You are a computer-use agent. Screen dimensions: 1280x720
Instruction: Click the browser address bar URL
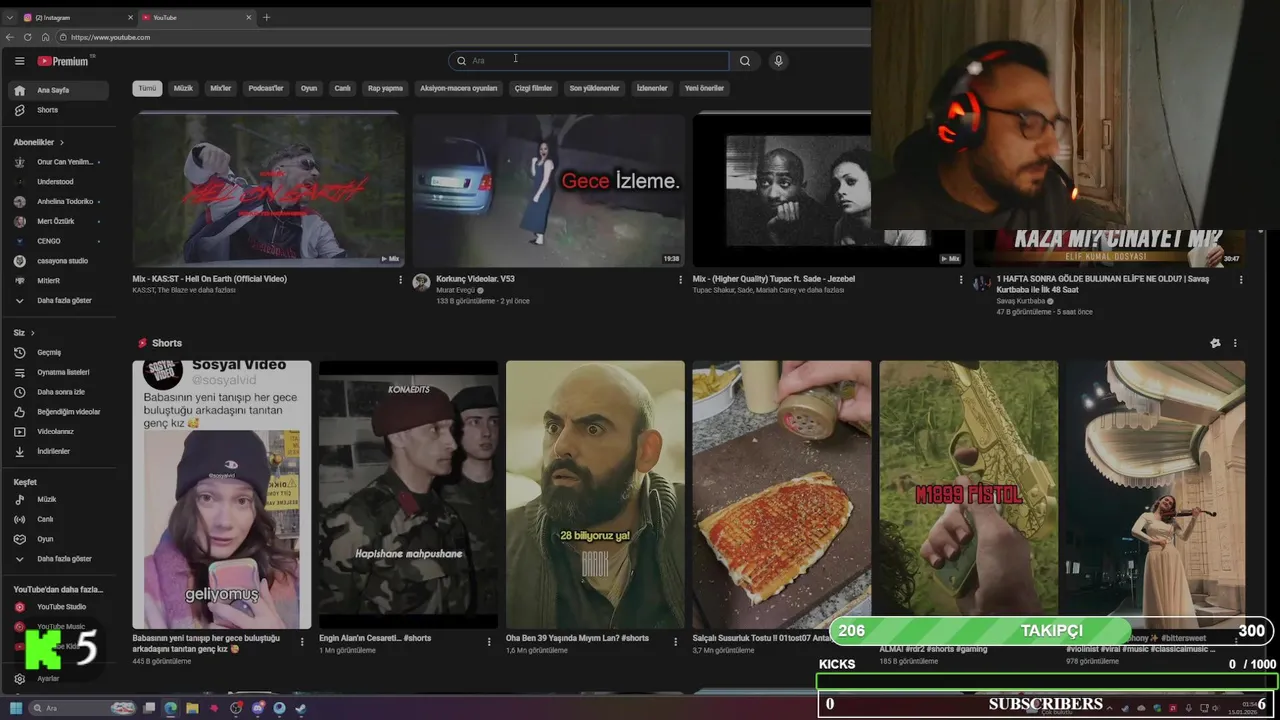[111, 37]
